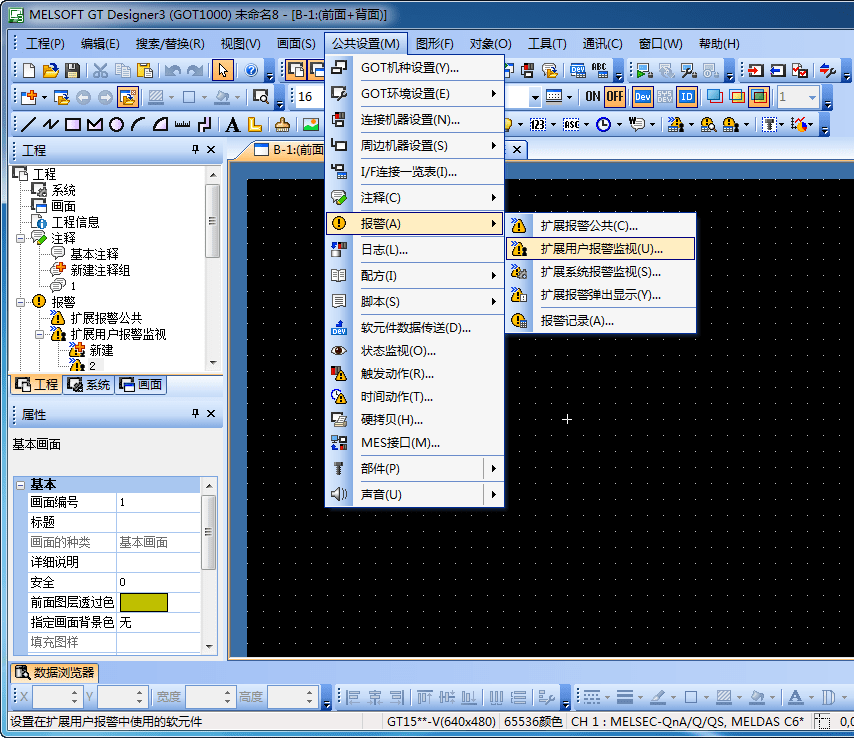
Task: Select the arrow pointer selection tool
Action: [x=223, y=71]
